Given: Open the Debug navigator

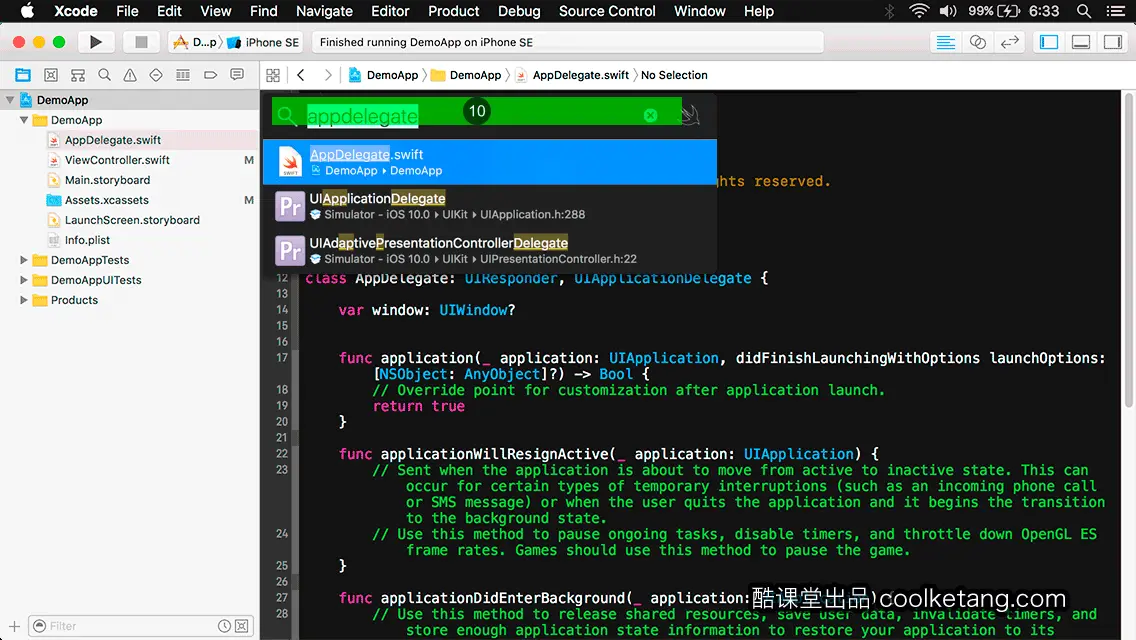Looking at the screenshot, I should point(183,75).
